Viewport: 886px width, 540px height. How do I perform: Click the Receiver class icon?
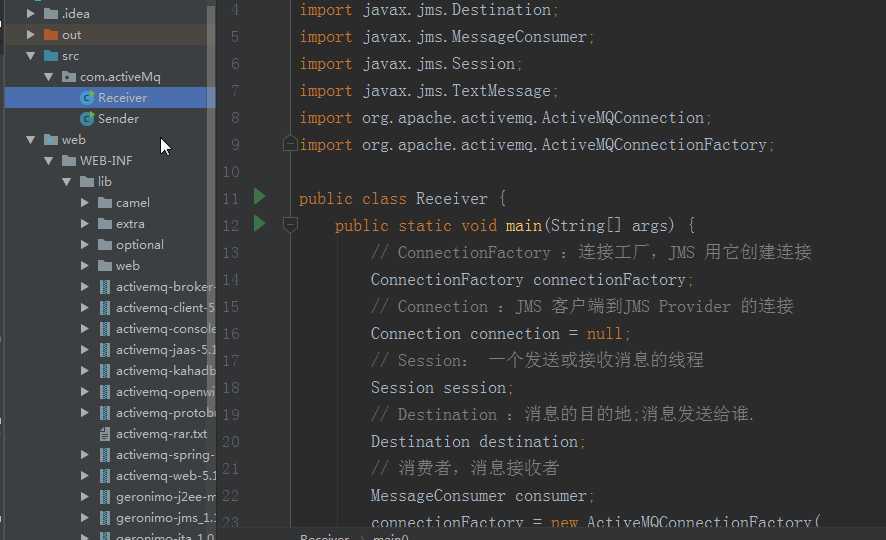87,98
